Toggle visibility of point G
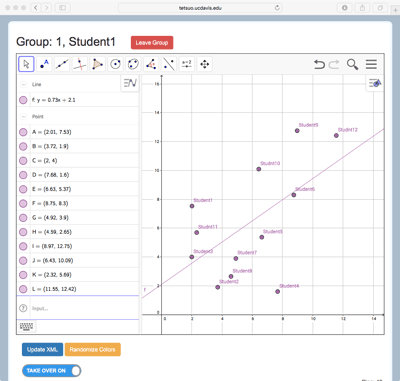400x381 pixels. (x=23, y=218)
